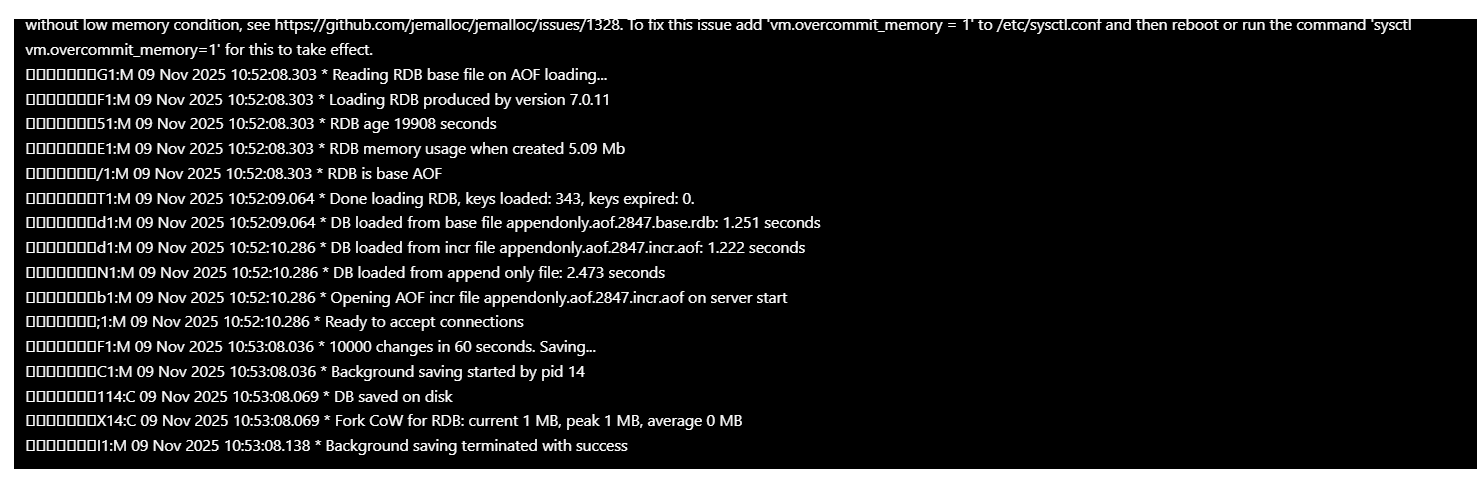The height and width of the screenshot is (500, 1477).
Task: Click the 'Opening AOF incr file' log line
Action: tap(558, 297)
